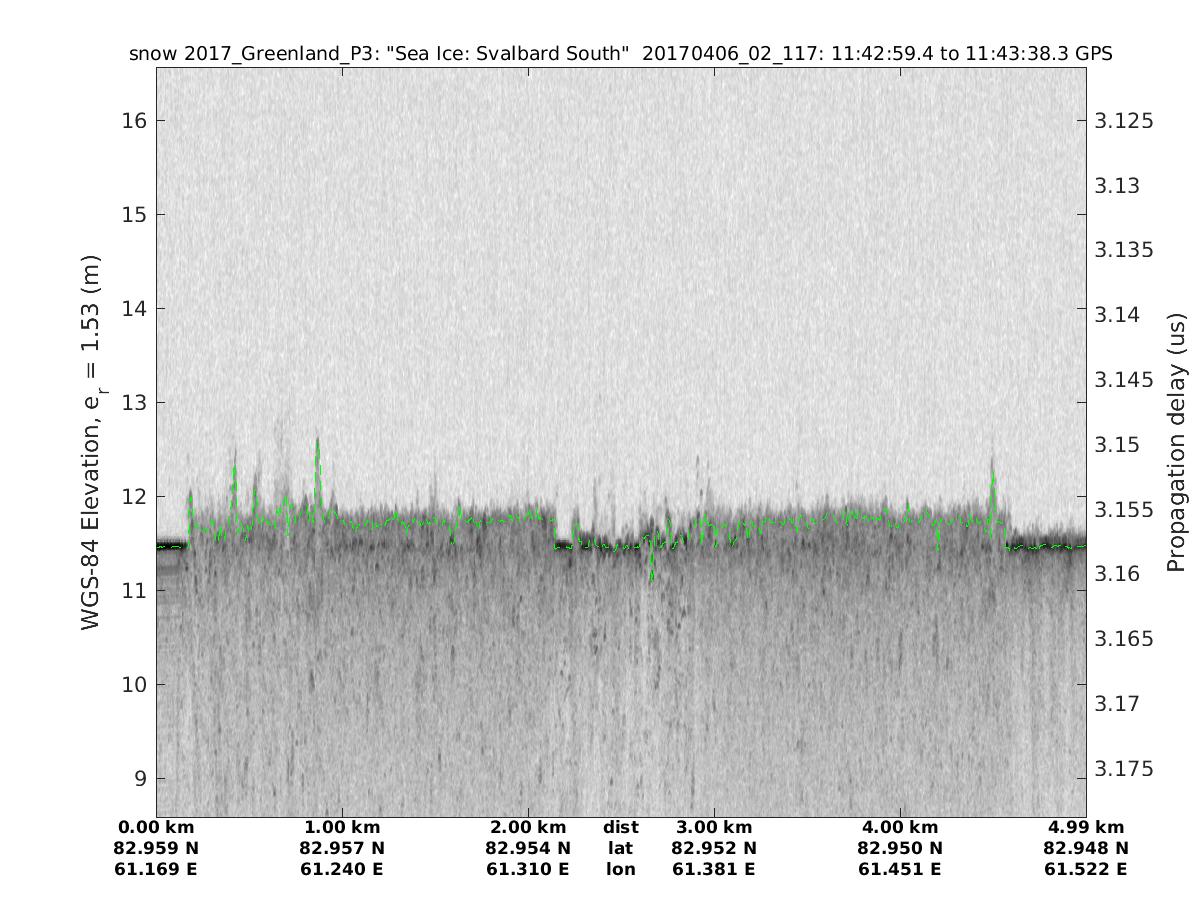
Task: Click the 1.00 km distance label
Action: (x=342, y=827)
